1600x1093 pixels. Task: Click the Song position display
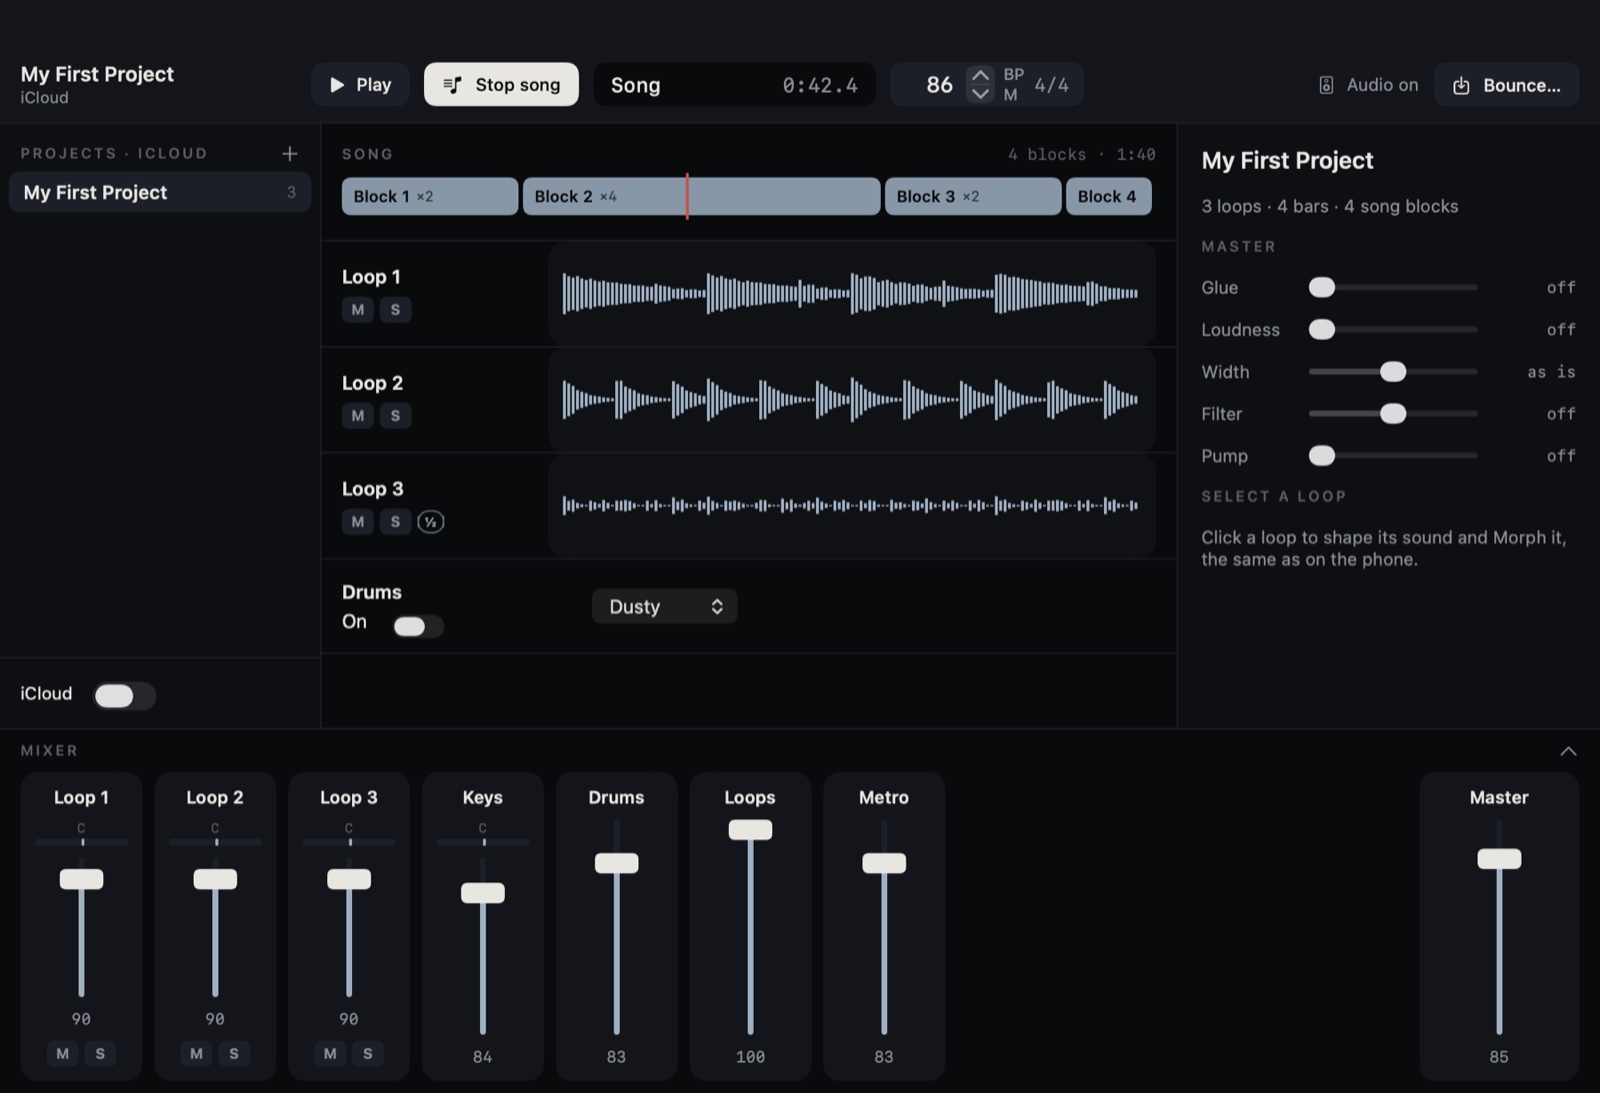(x=734, y=85)
